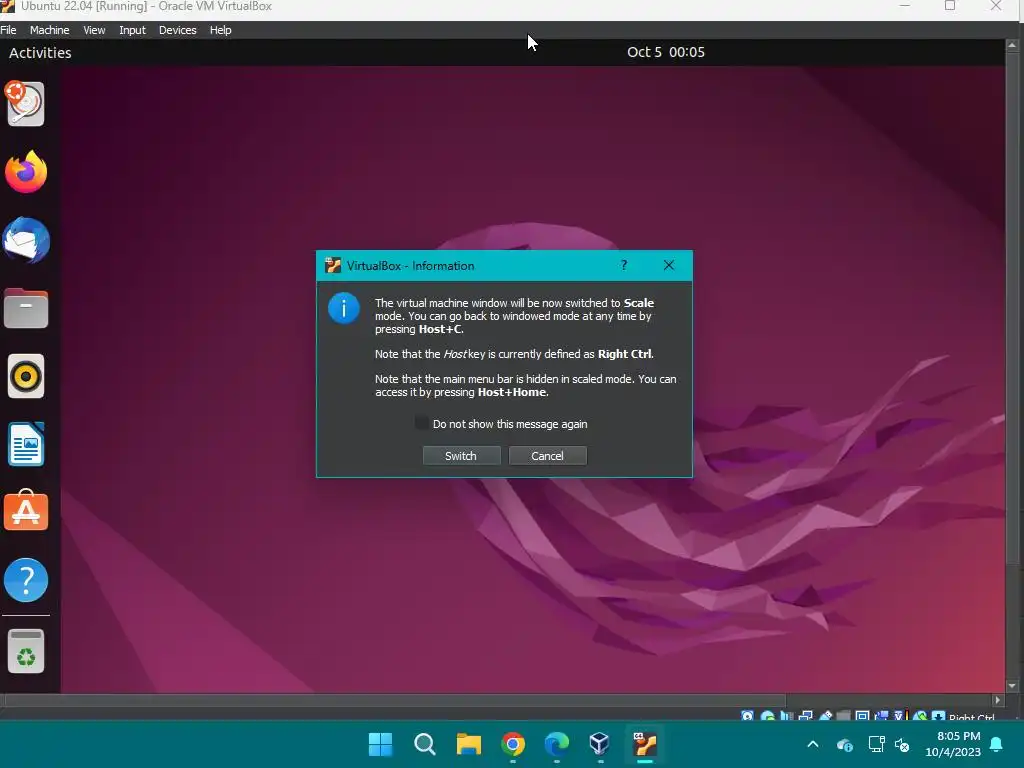The width and height of the screenshot is (1024, 768).
Task: Open Microsoft Edge from the taskbar
Action: [x=556, y=743]
